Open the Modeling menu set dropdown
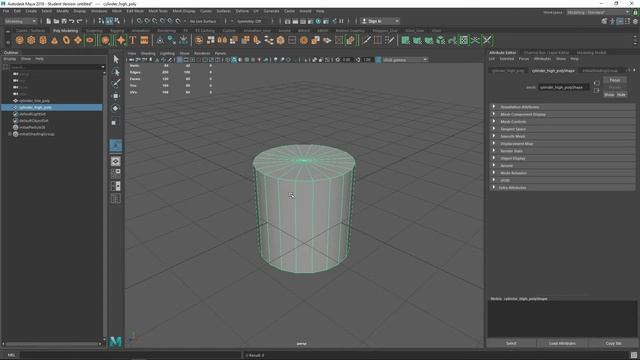This screenshot has height=360, width=640. (x=20, y=21)
